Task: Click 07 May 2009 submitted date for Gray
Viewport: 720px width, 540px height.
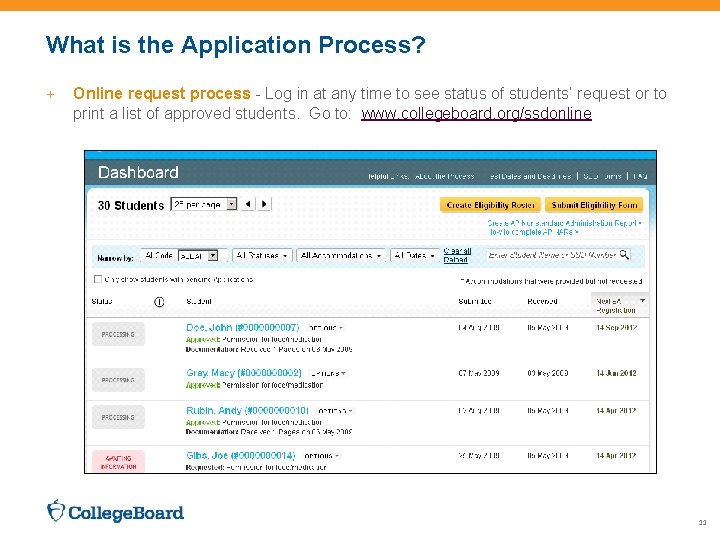Action: point(479,373)
